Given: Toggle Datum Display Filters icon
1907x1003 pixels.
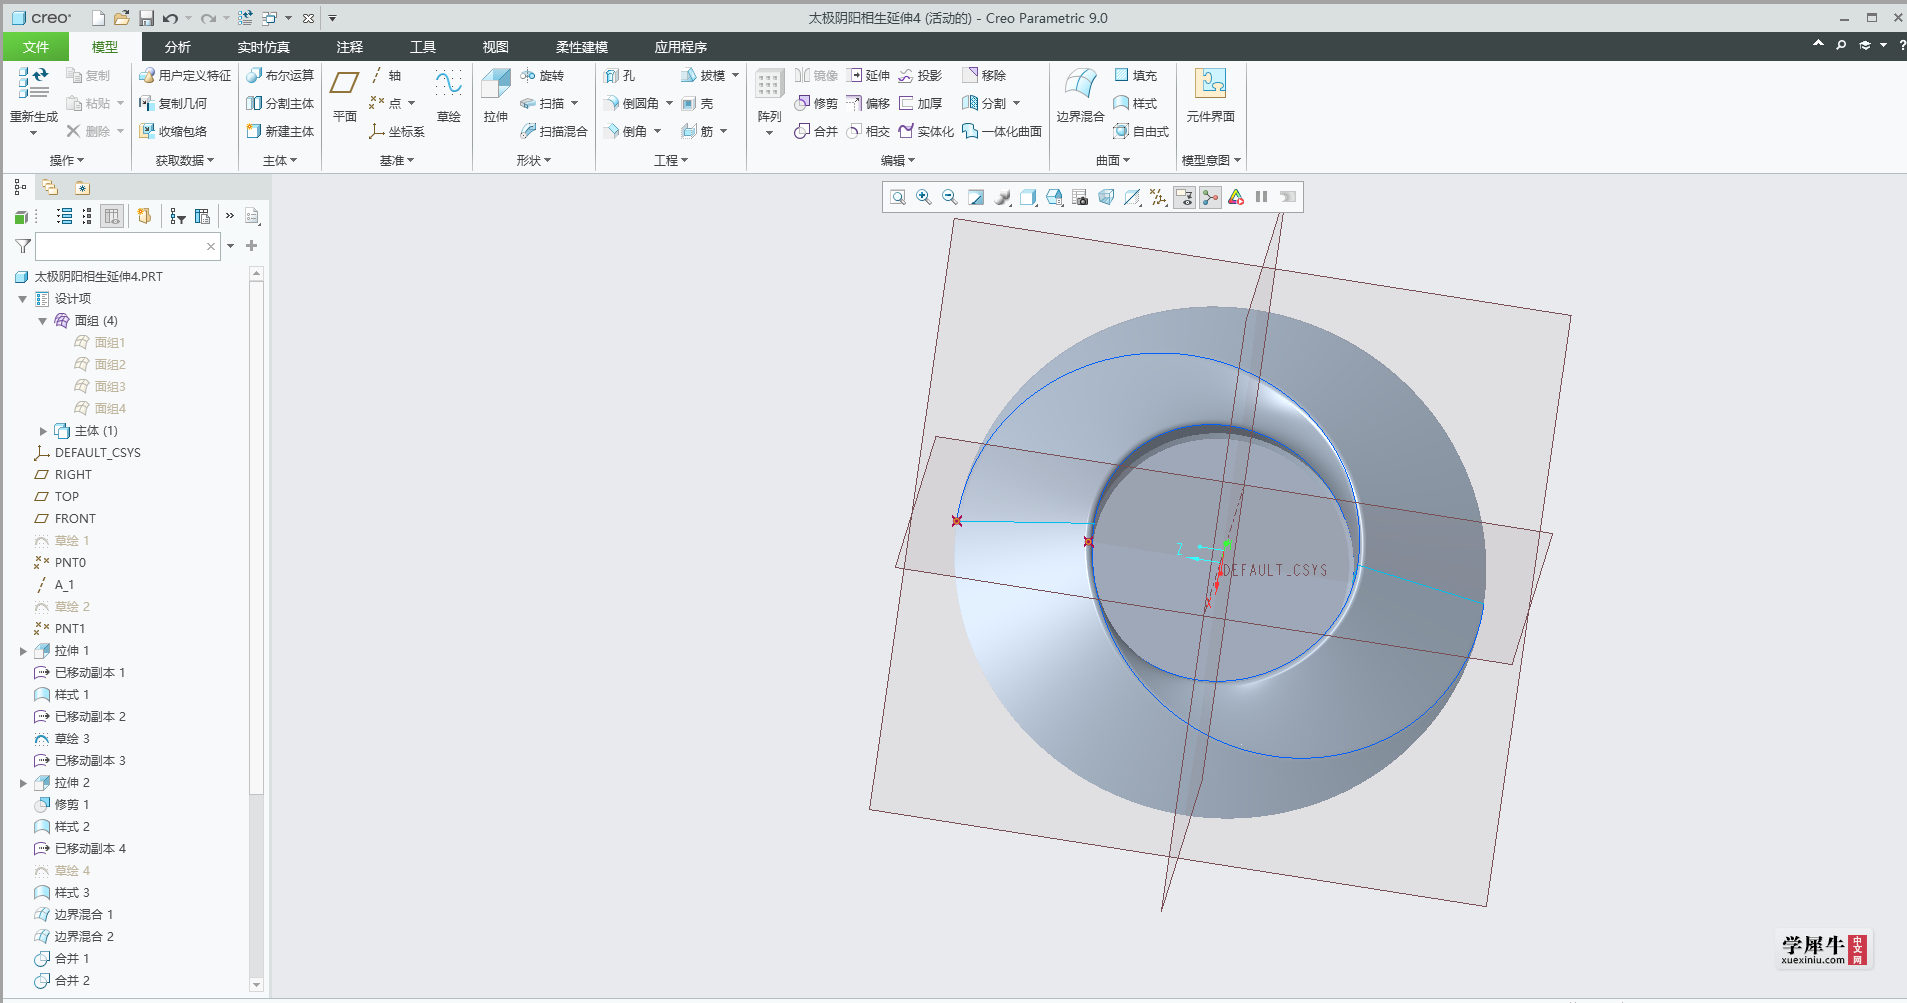Looking at the screenshot, I should pyautogui.click(x=1158, y=197).
